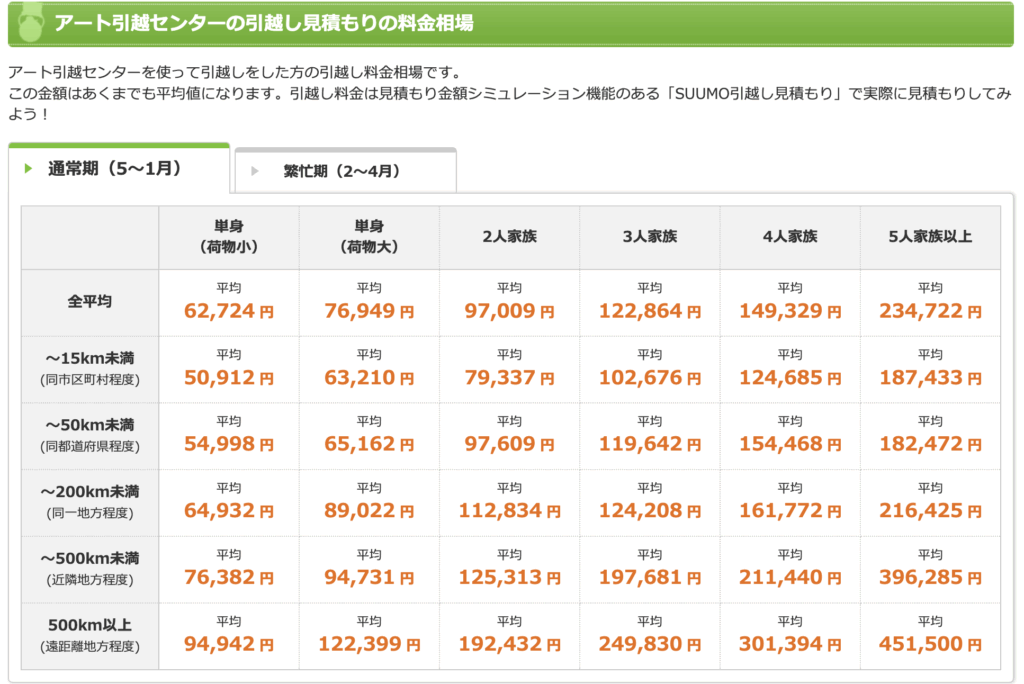Screen dimensions: 1024x684
Task: Select the 97,009円 2人家族 average
Action: (509, 311)
